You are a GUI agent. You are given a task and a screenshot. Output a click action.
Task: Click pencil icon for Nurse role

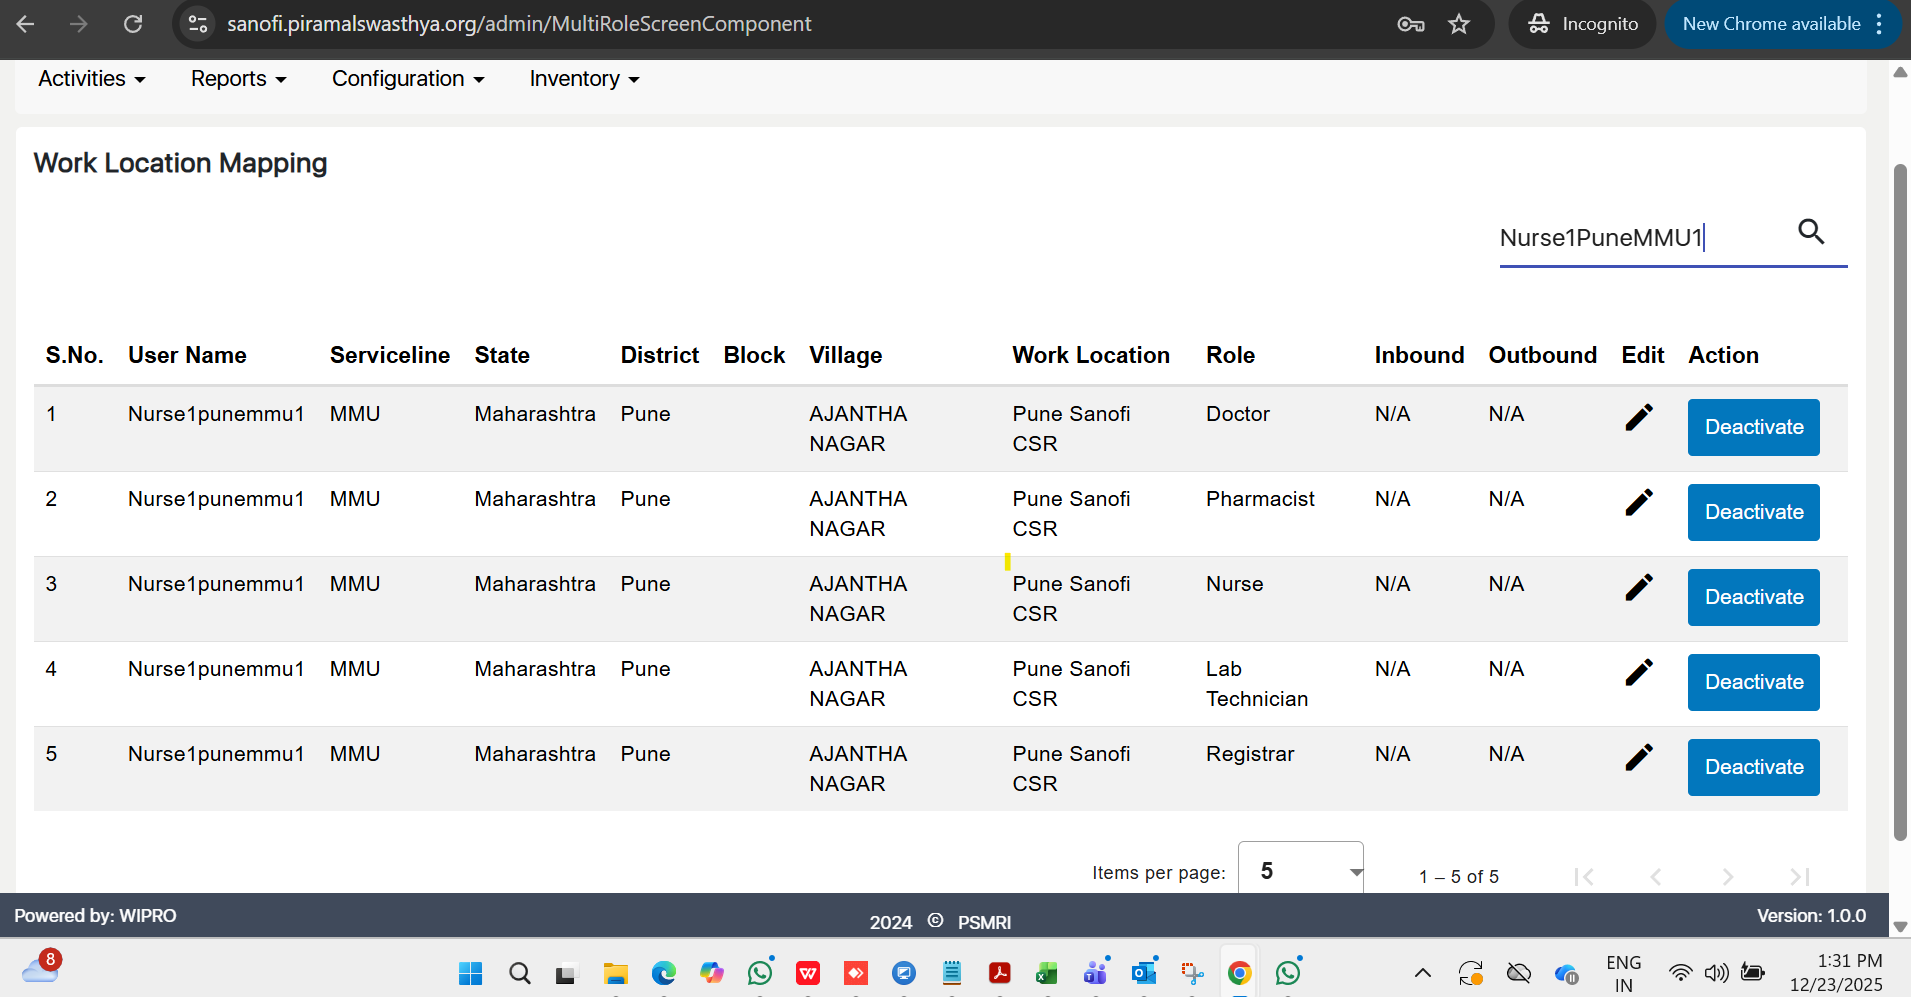[x=1638, y=587]
